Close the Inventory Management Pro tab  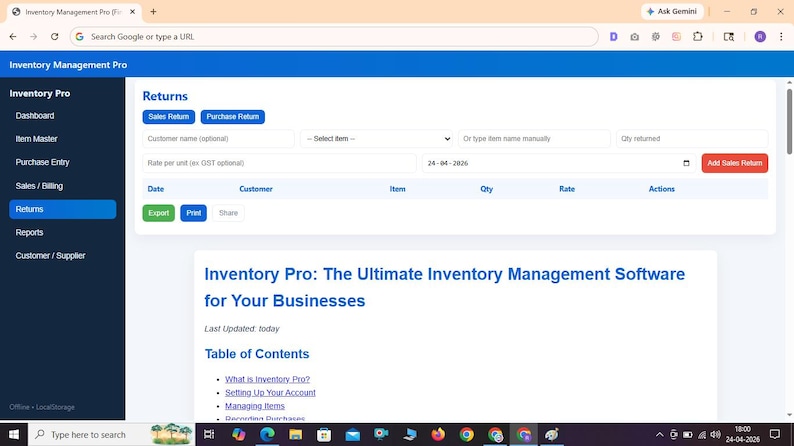point(132,12)
